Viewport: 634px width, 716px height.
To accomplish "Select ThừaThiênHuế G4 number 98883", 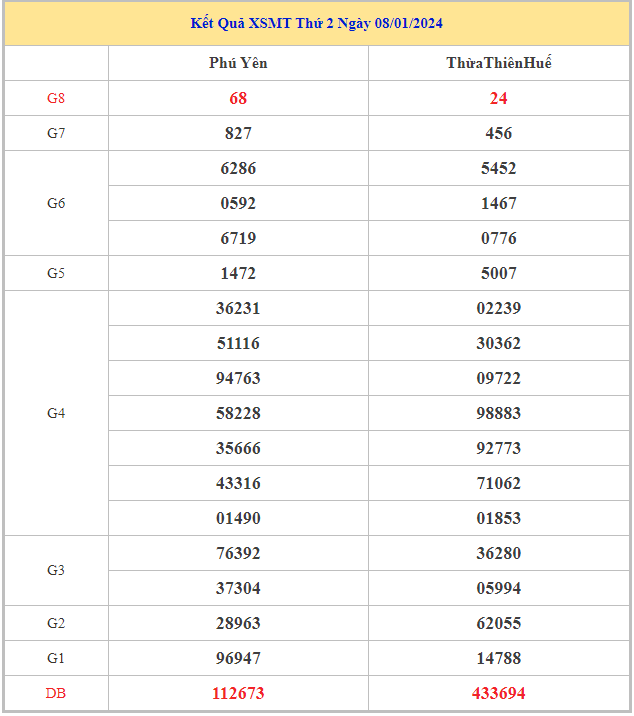I will tap(498, 413).
